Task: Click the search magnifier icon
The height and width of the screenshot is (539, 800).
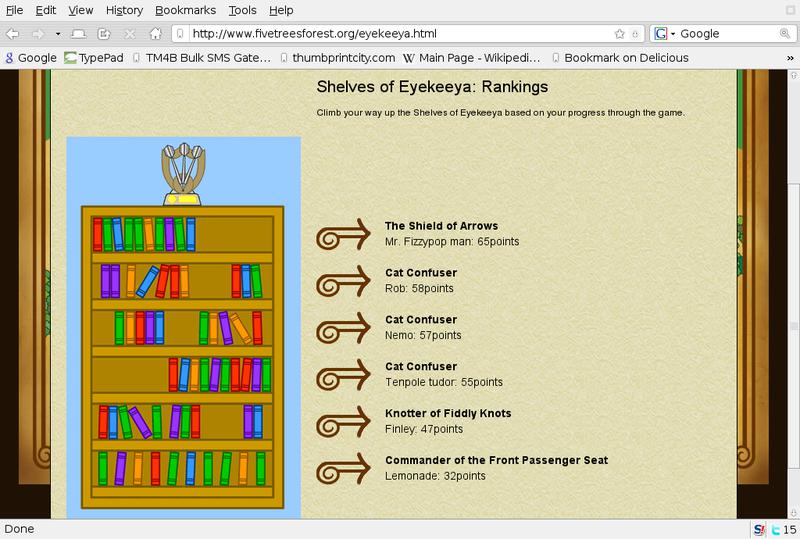Action: click(x=785, y=34)
